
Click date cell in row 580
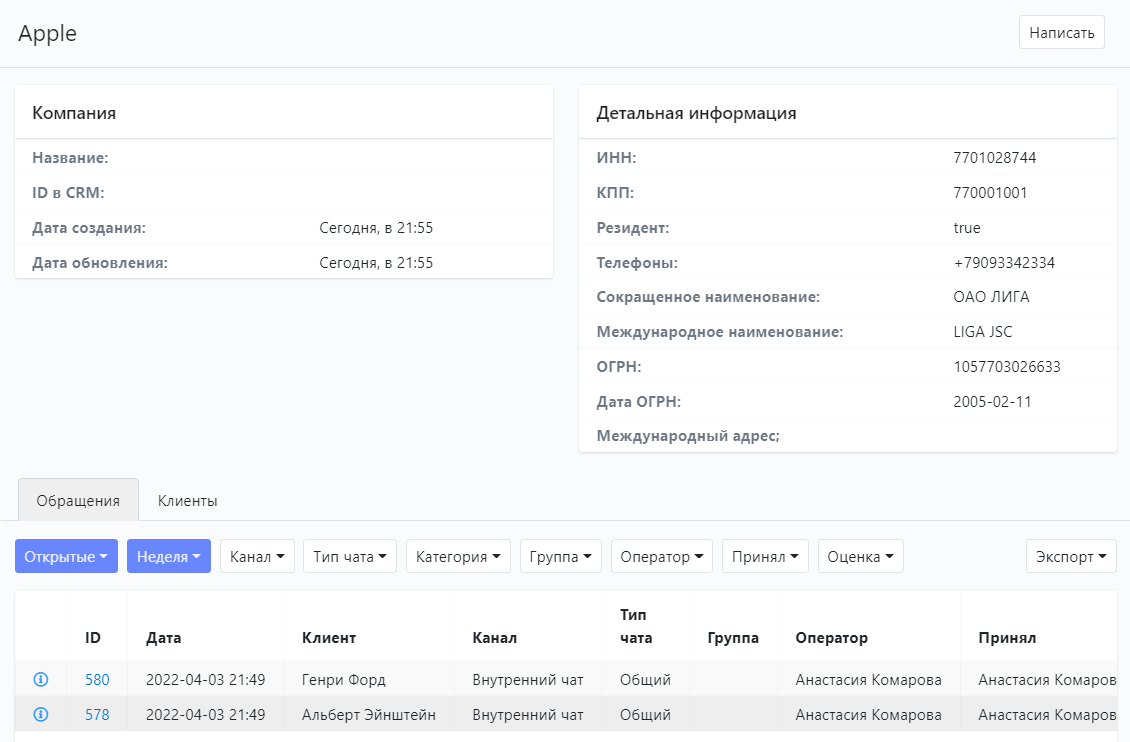point(205,679)
